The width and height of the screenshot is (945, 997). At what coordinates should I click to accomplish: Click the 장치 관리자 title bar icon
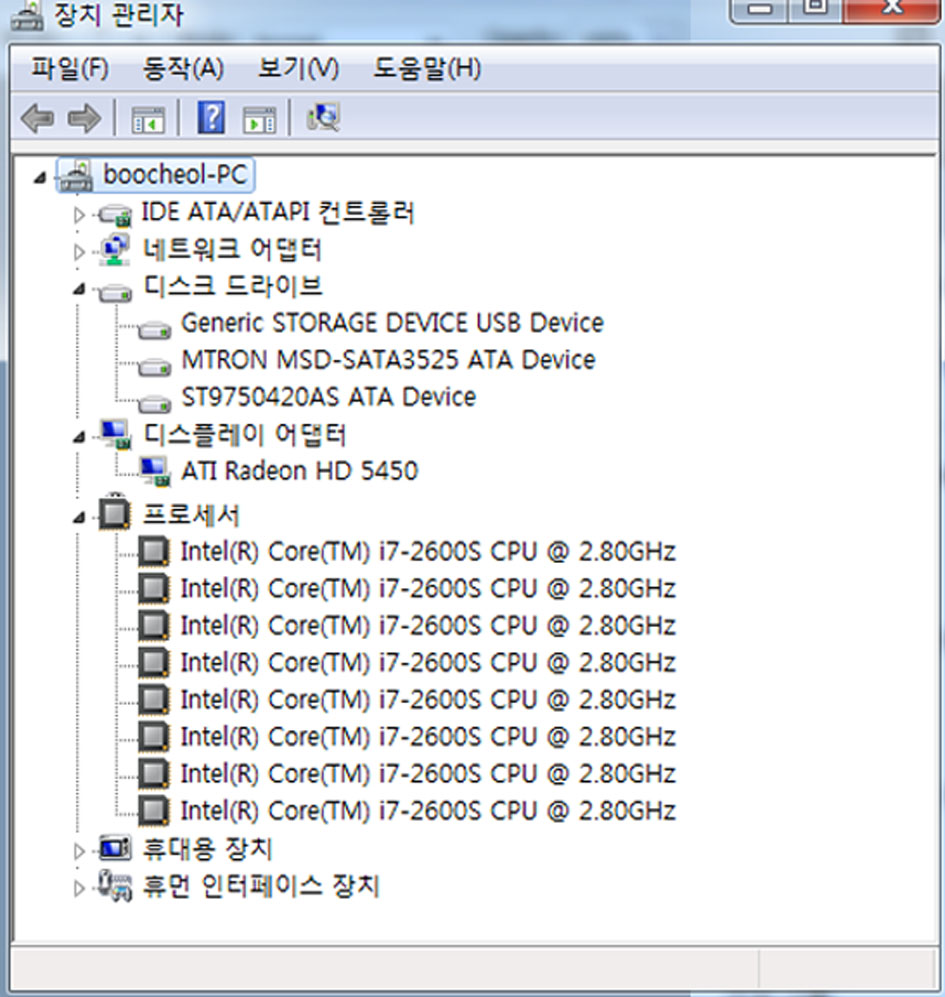27,15
